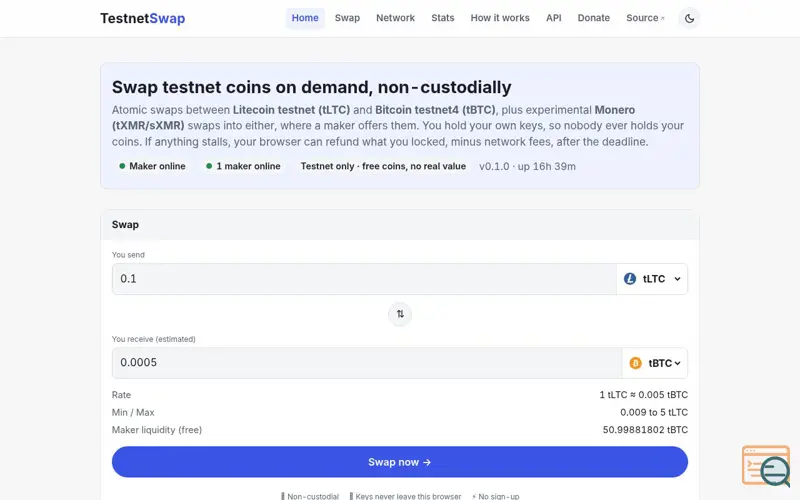Viewport: 800px width, 500px height.
Task: Click the Maker liquidity (free) label
Action: tap(157, 430)
